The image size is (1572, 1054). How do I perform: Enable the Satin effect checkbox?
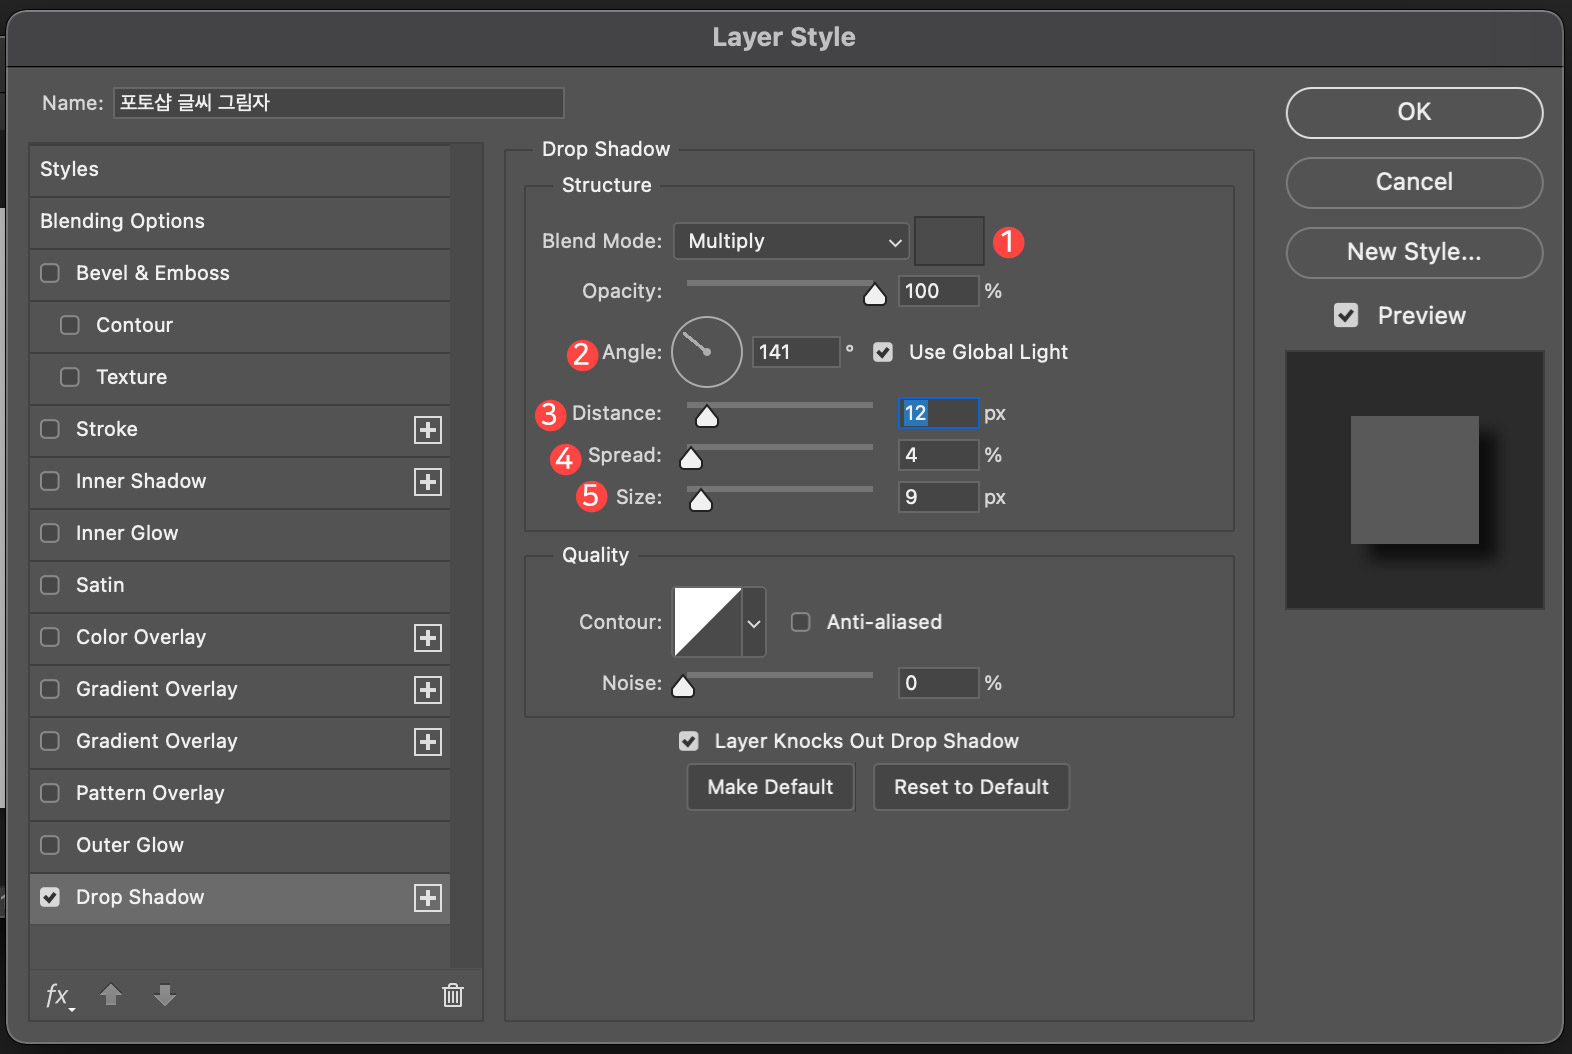pyautogui.click(x=50, y=585)
